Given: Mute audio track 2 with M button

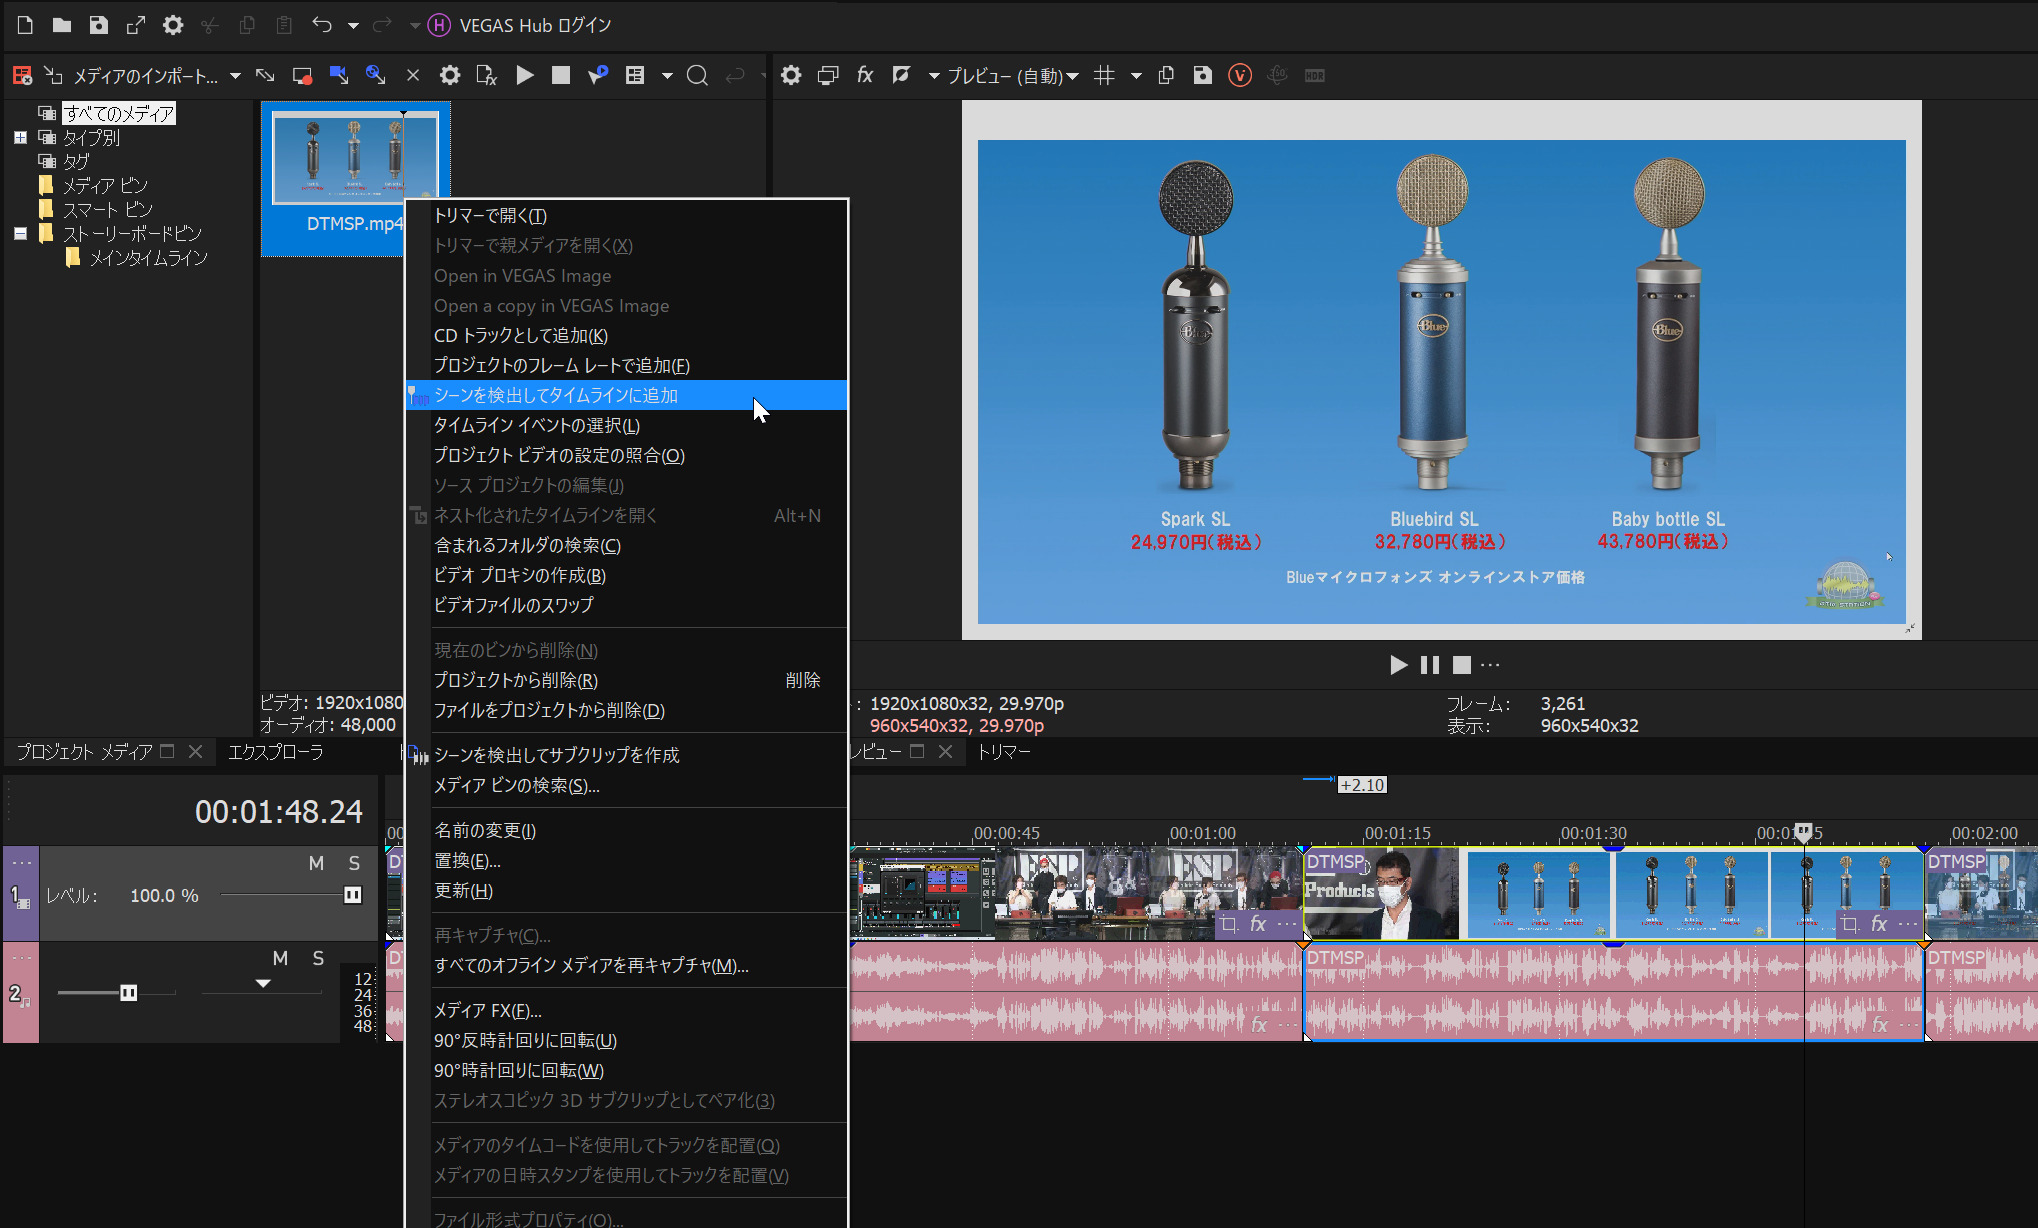Looking at the screenshot, I should pos(280,958).
